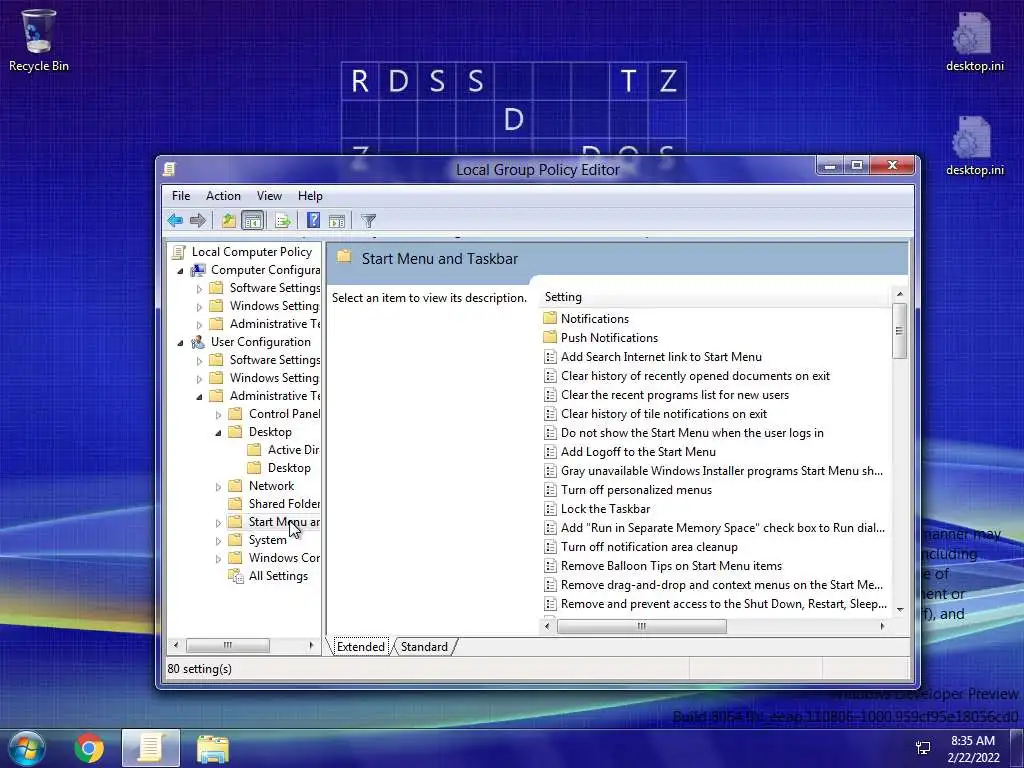Expand the Start Menu and Taskbar node
1024x768 pixels.
219,522
